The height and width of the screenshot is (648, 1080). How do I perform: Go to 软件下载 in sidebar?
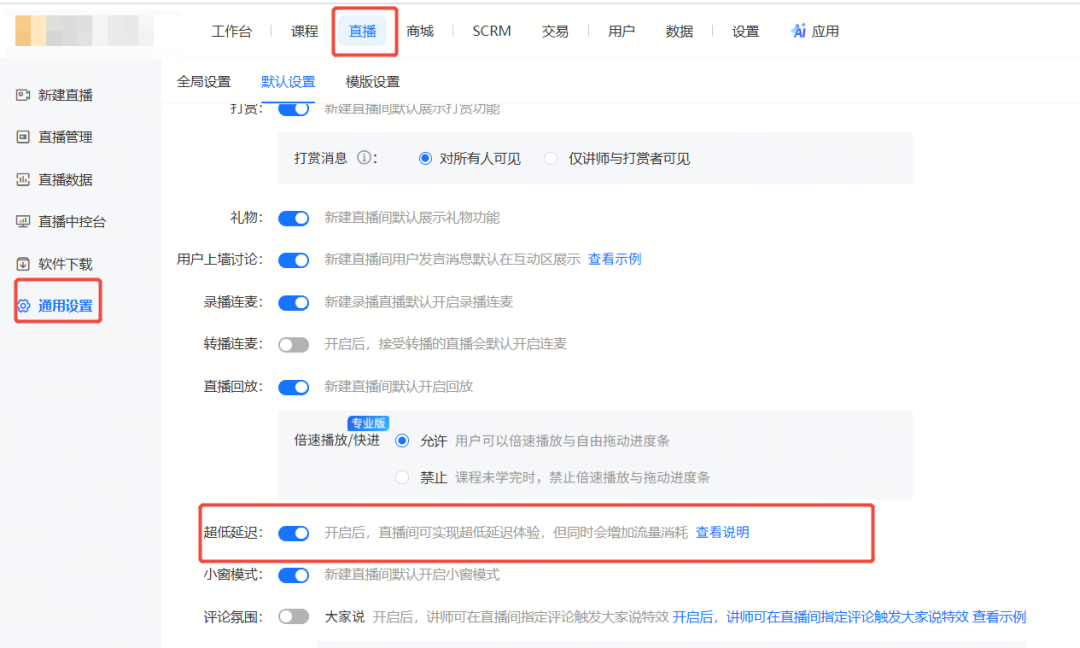[65, 264]
